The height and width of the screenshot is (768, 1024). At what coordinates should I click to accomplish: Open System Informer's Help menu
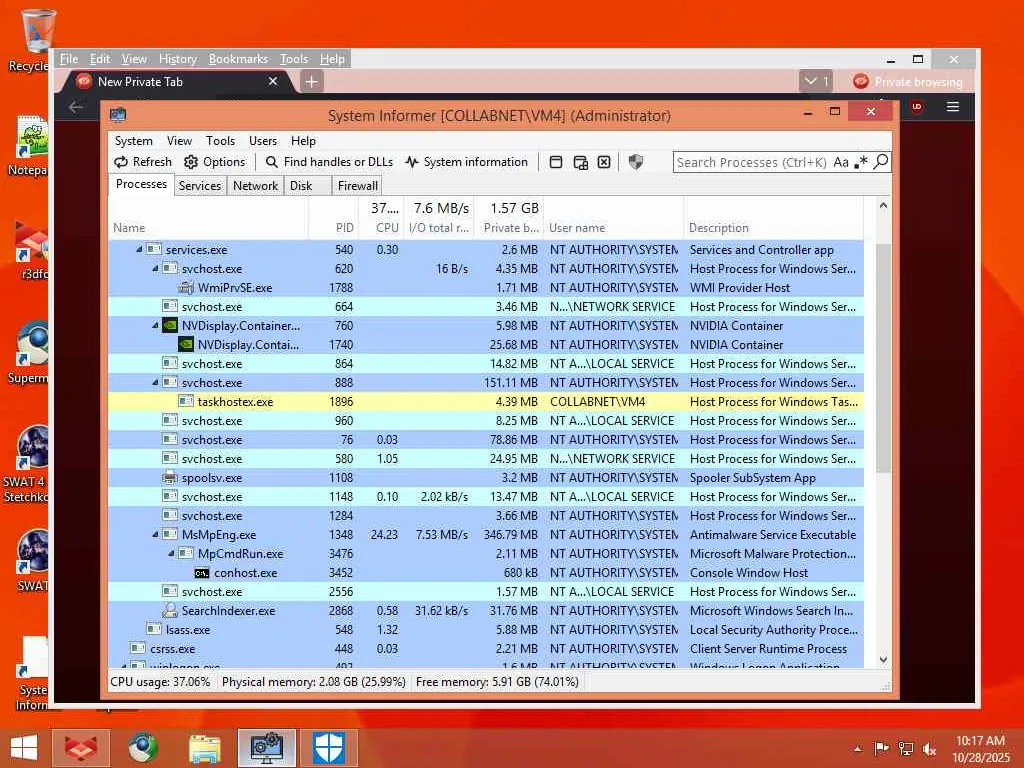tap(303, 140)
